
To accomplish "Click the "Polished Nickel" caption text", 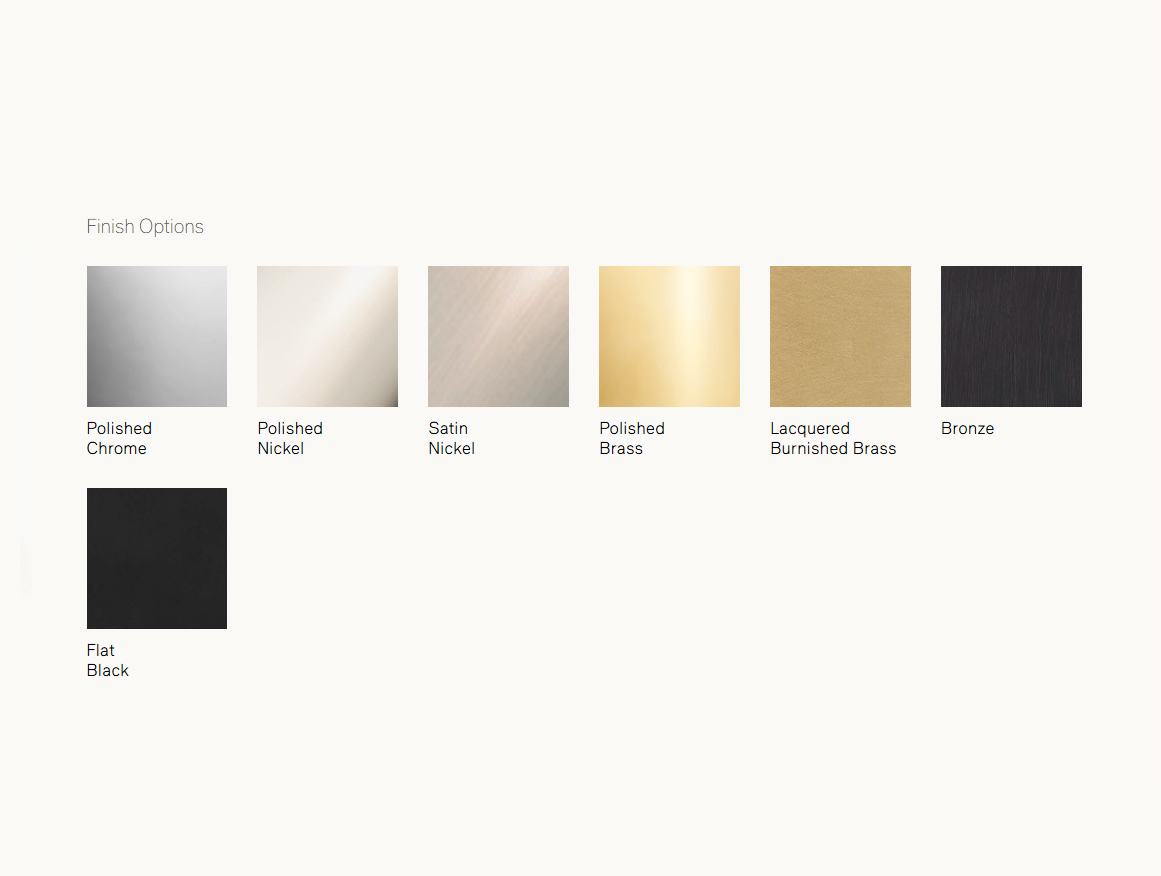I will (290, 438).
